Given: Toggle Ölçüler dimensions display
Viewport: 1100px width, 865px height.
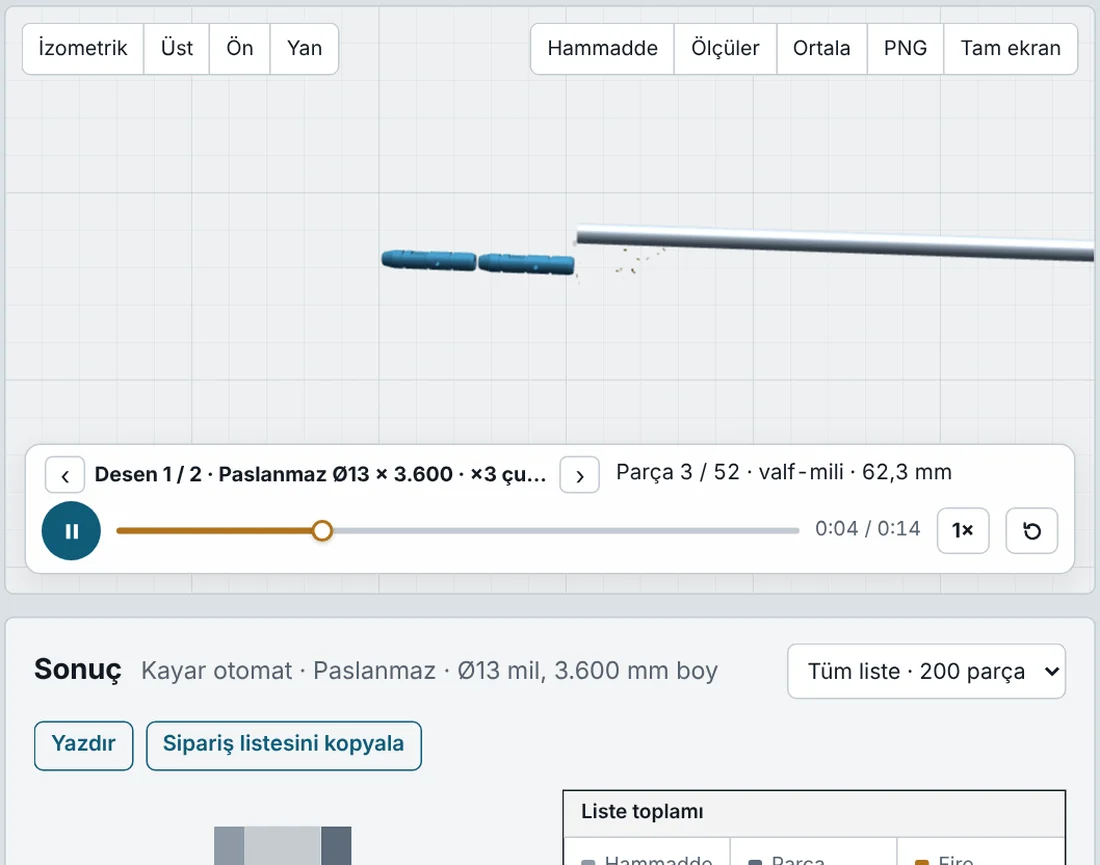Looking at the screenshot, I should 725,48.
